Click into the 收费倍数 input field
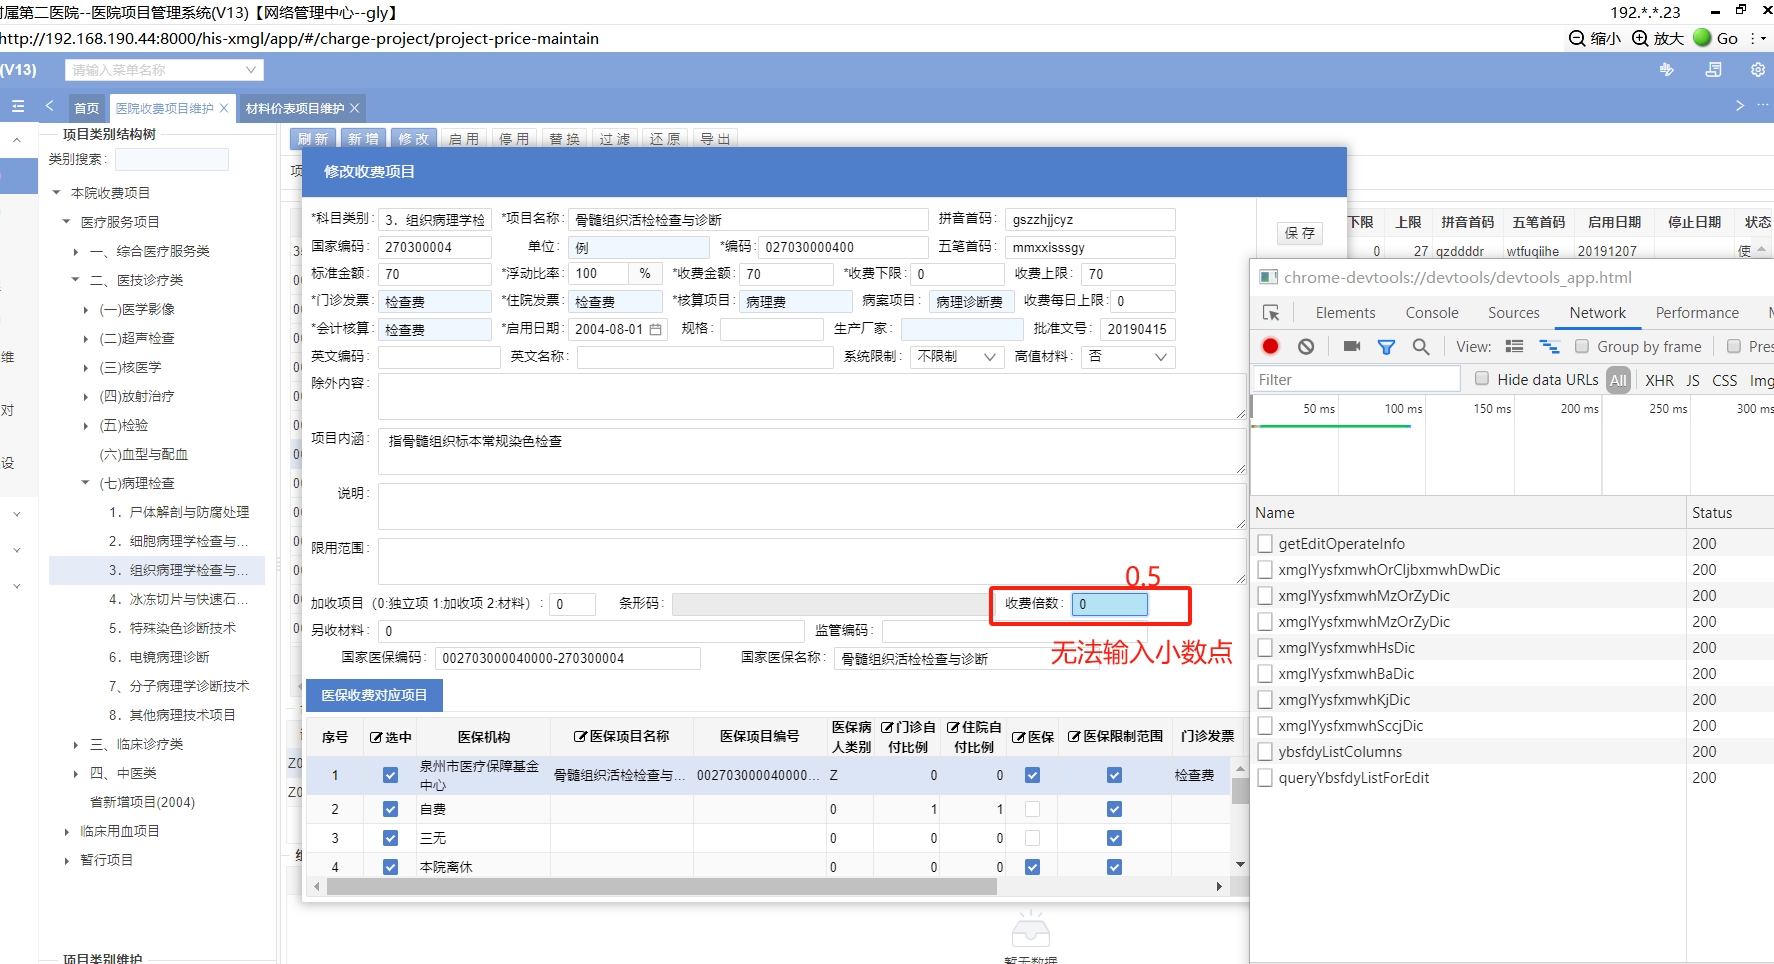 (x=1110, y=604)
